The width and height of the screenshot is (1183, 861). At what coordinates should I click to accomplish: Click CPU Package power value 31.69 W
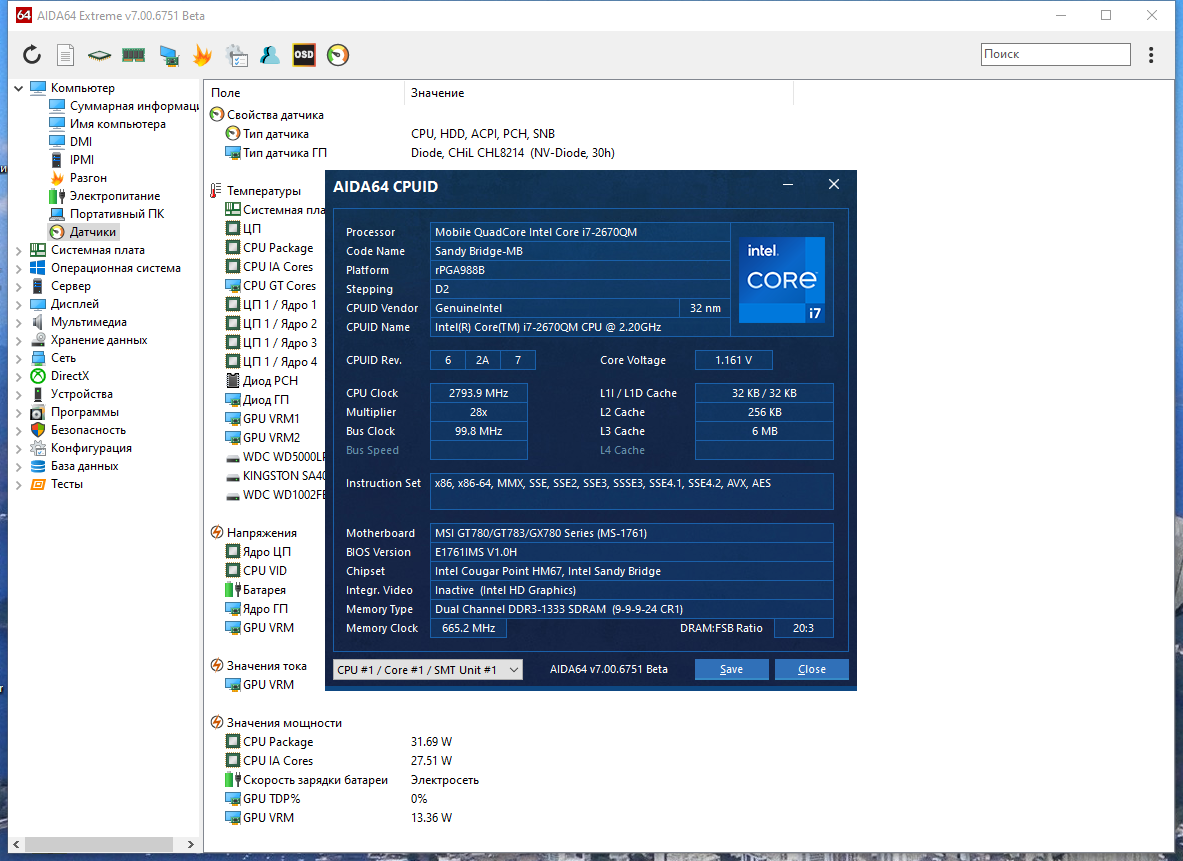tap(432, 743)
